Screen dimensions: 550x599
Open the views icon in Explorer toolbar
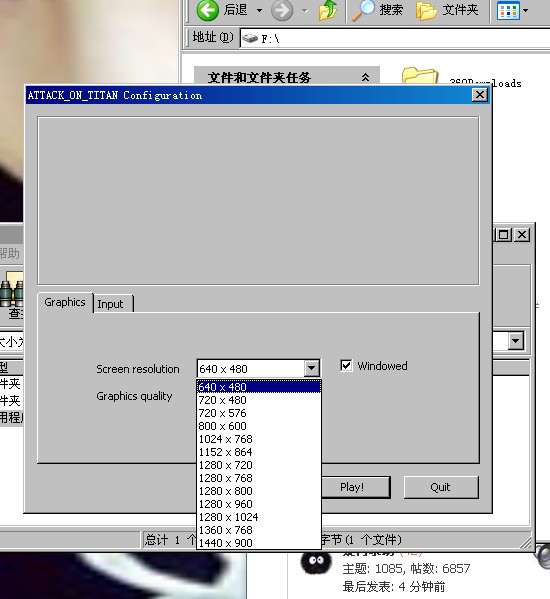coord(508,10)
